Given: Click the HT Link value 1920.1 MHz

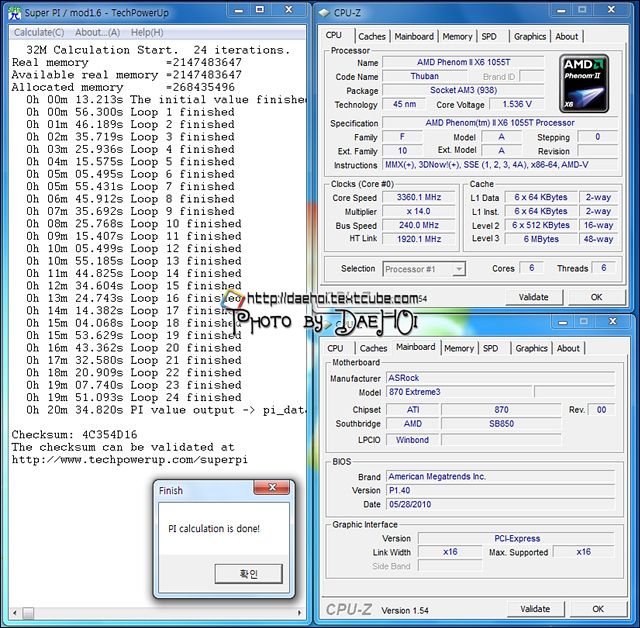Looking at the screenshot, I should click(419, 239).
